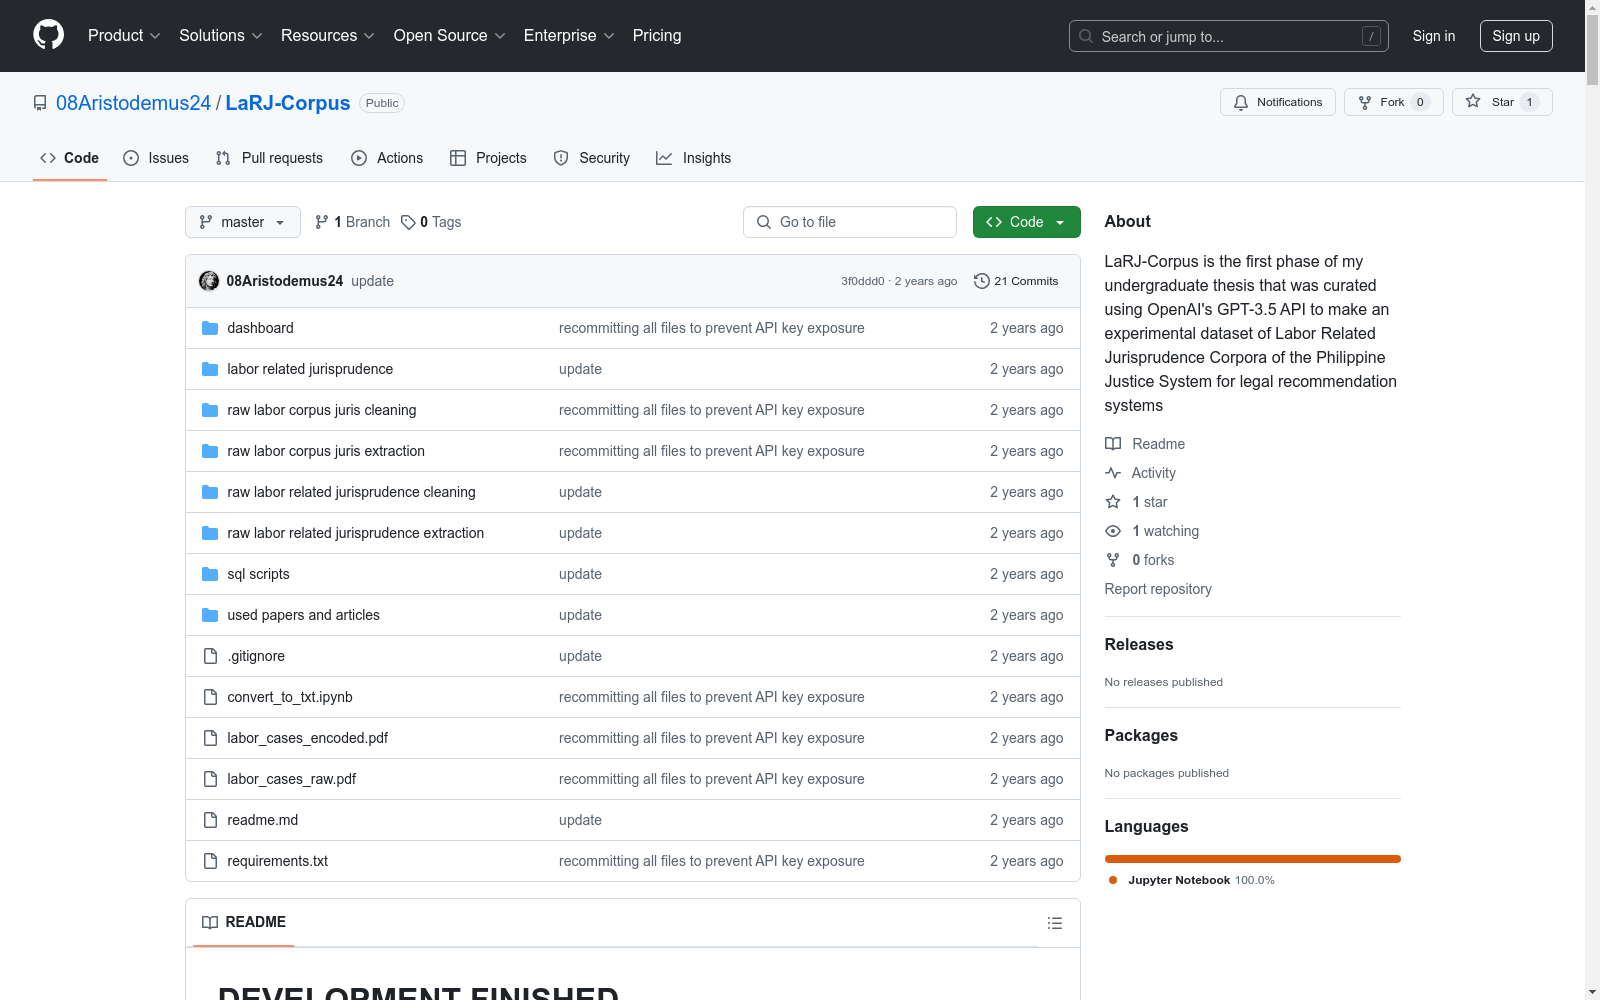Open the Releases section heading

click(x=1139, y=645)
